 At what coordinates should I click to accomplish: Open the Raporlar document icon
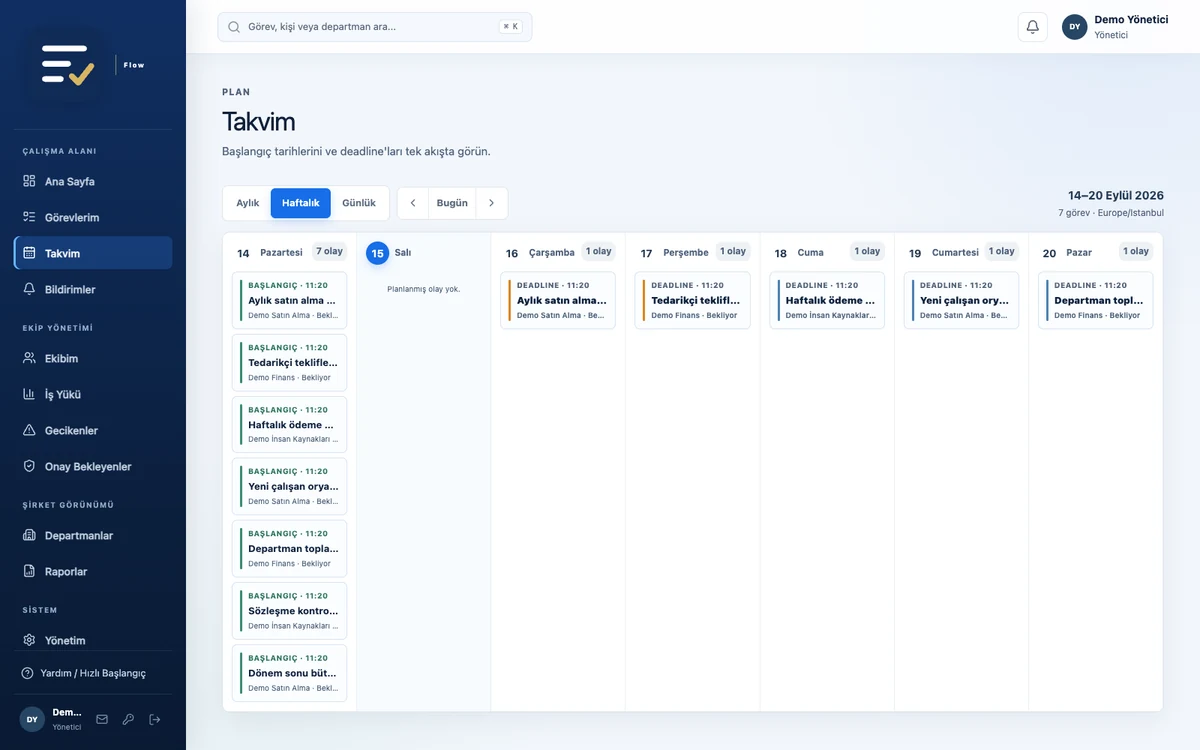tap(29, 571)
